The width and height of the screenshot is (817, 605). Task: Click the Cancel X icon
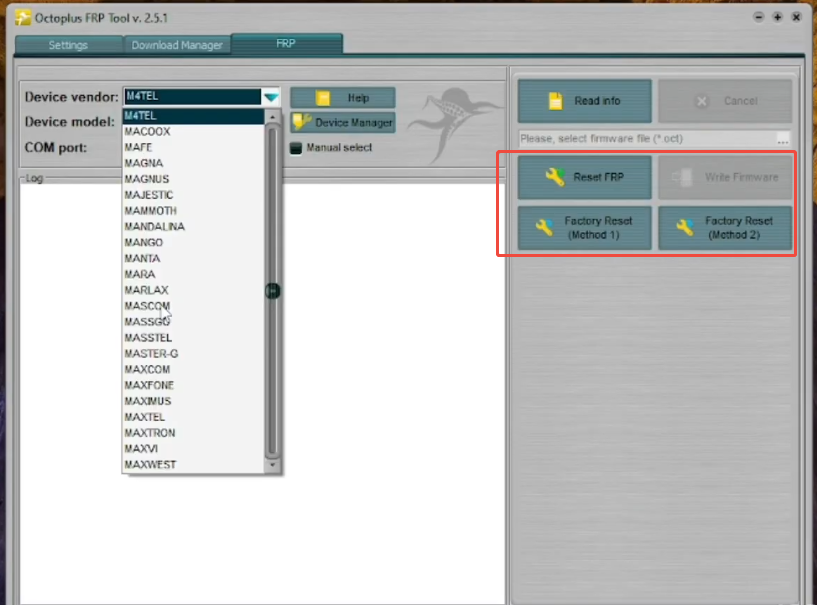(702, 101)
